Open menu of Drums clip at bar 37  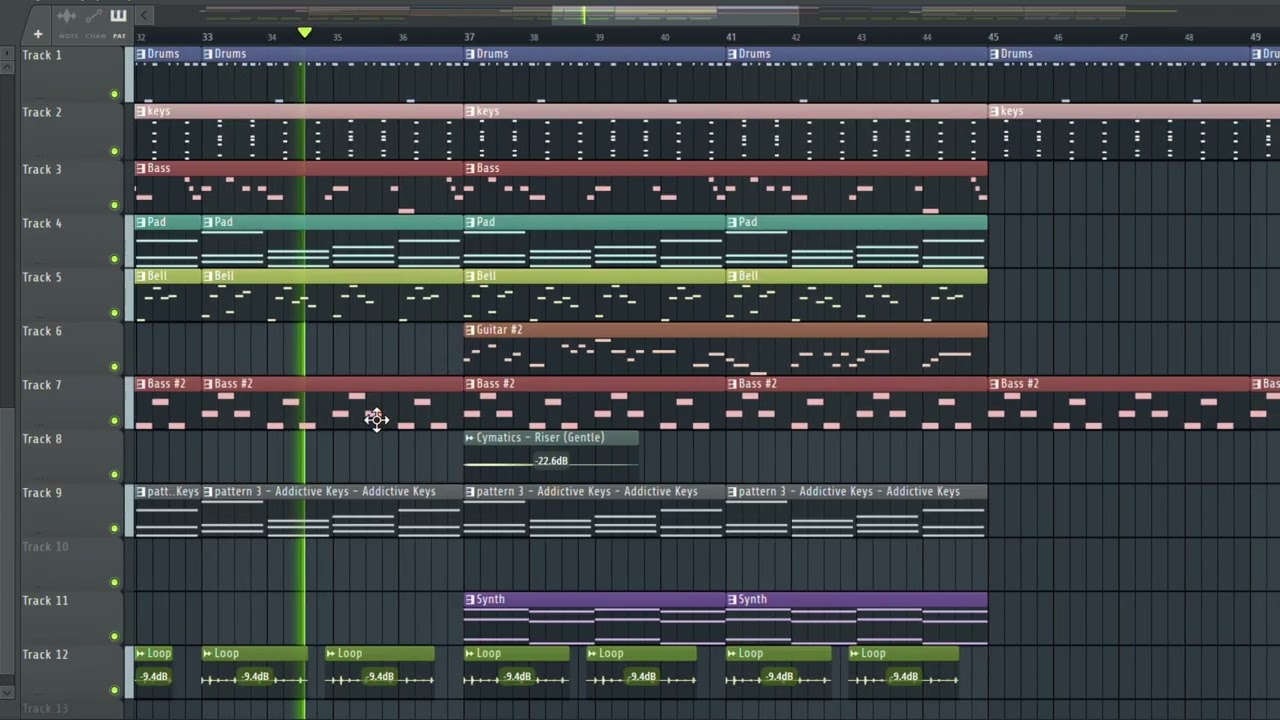pos(470,54)
